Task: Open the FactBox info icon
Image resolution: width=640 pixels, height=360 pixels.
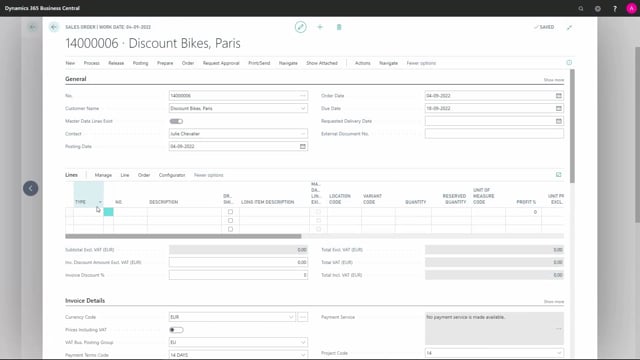Action: pyautogui.click(x=569, y=62)
